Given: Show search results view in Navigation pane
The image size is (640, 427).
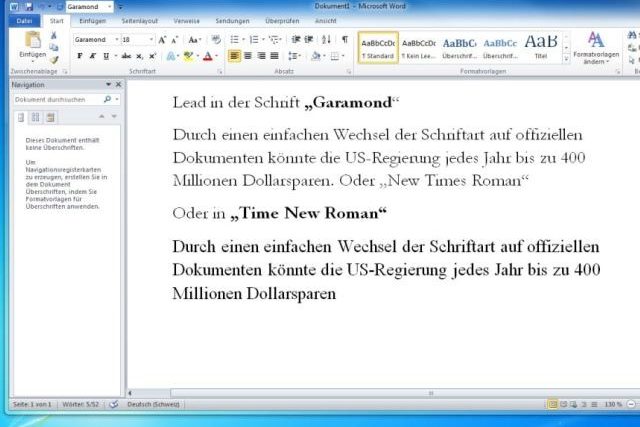Looking at the screenshot, I should tap(51, 118).
